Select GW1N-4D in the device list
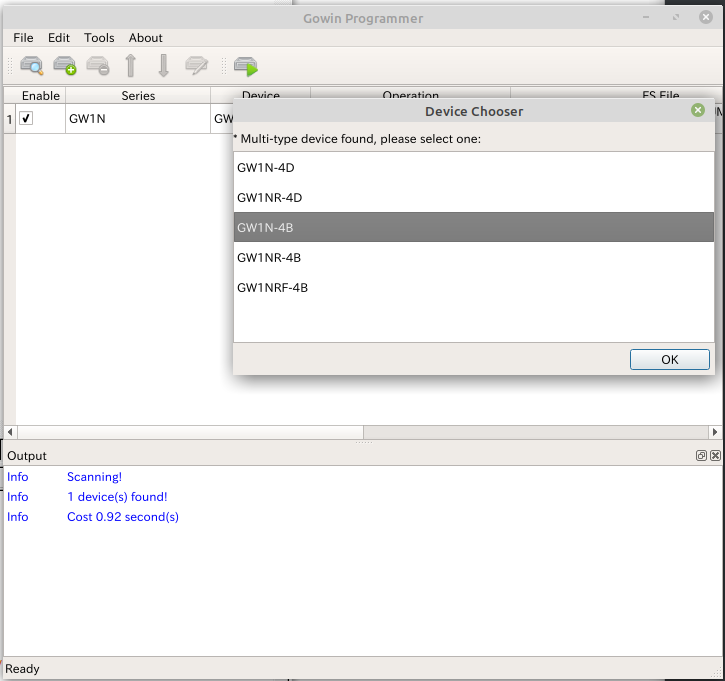 click(x=474, y=167)
